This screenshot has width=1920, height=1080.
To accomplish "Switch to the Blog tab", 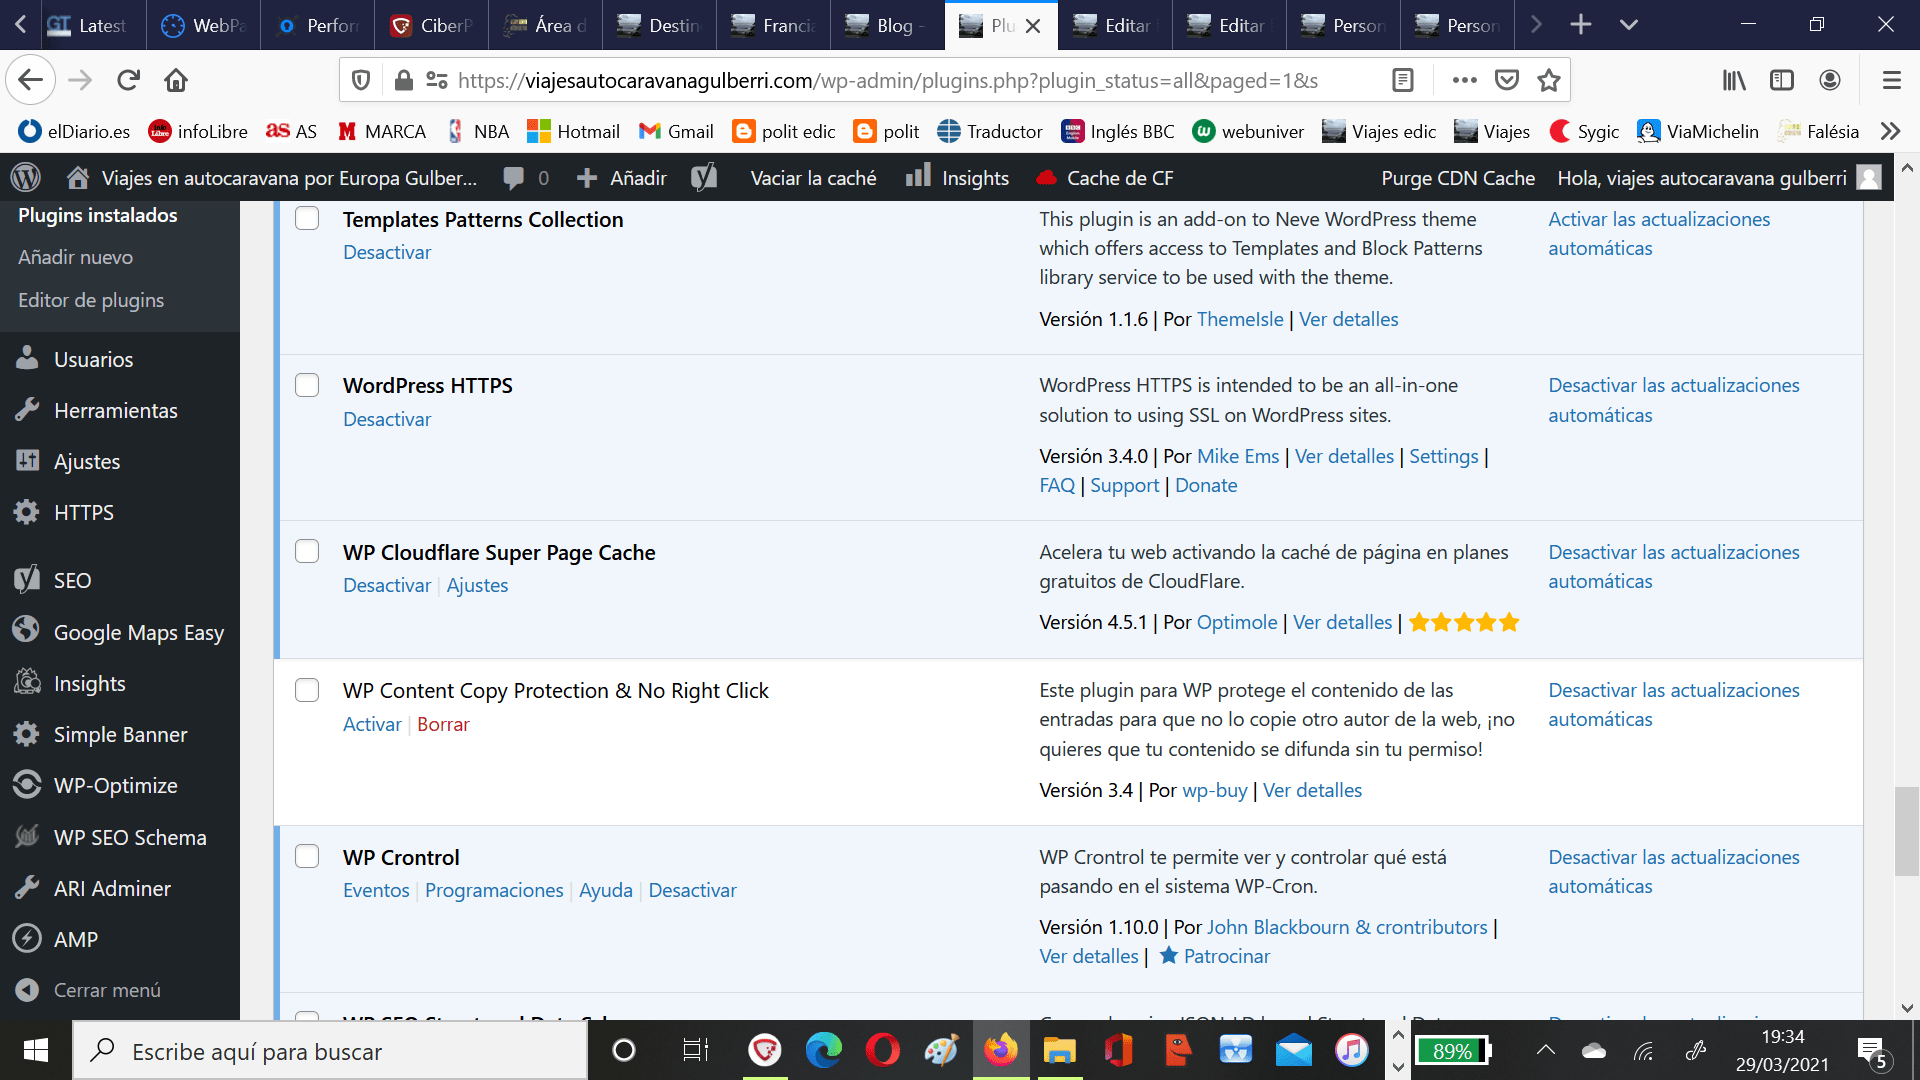I will 886,25.
